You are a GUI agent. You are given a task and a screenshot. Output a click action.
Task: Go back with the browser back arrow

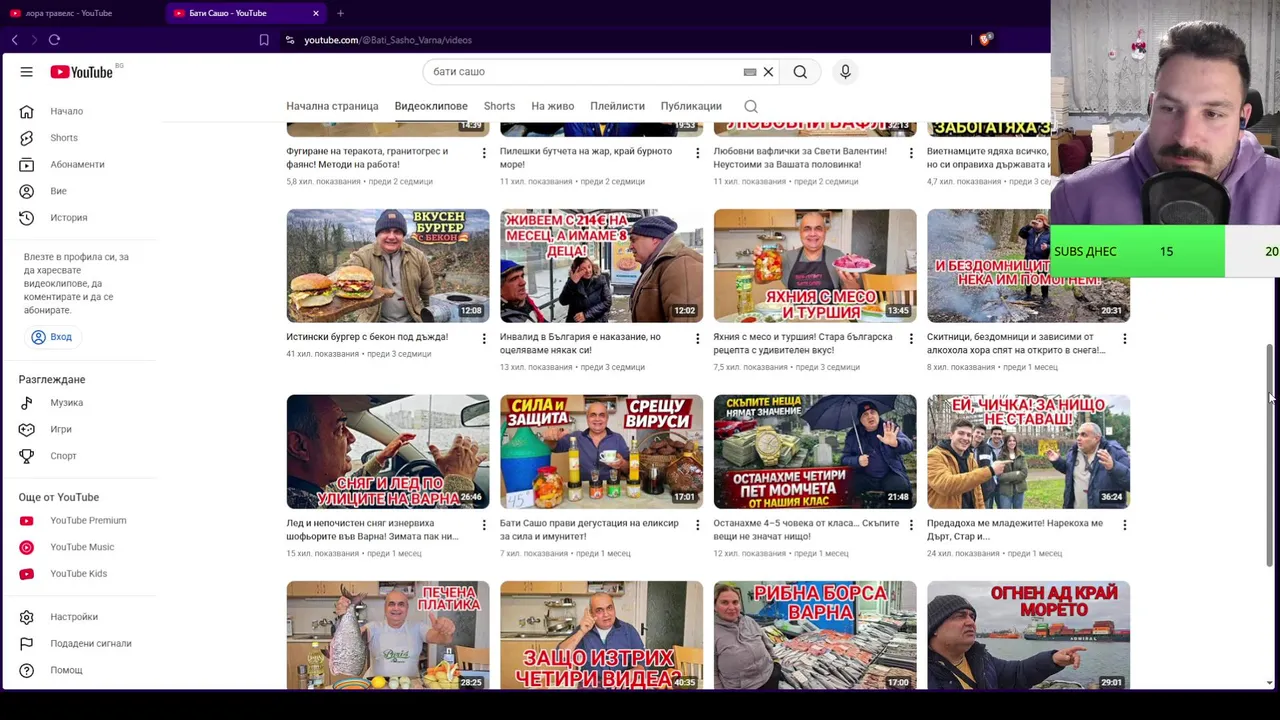click(14, 40)
